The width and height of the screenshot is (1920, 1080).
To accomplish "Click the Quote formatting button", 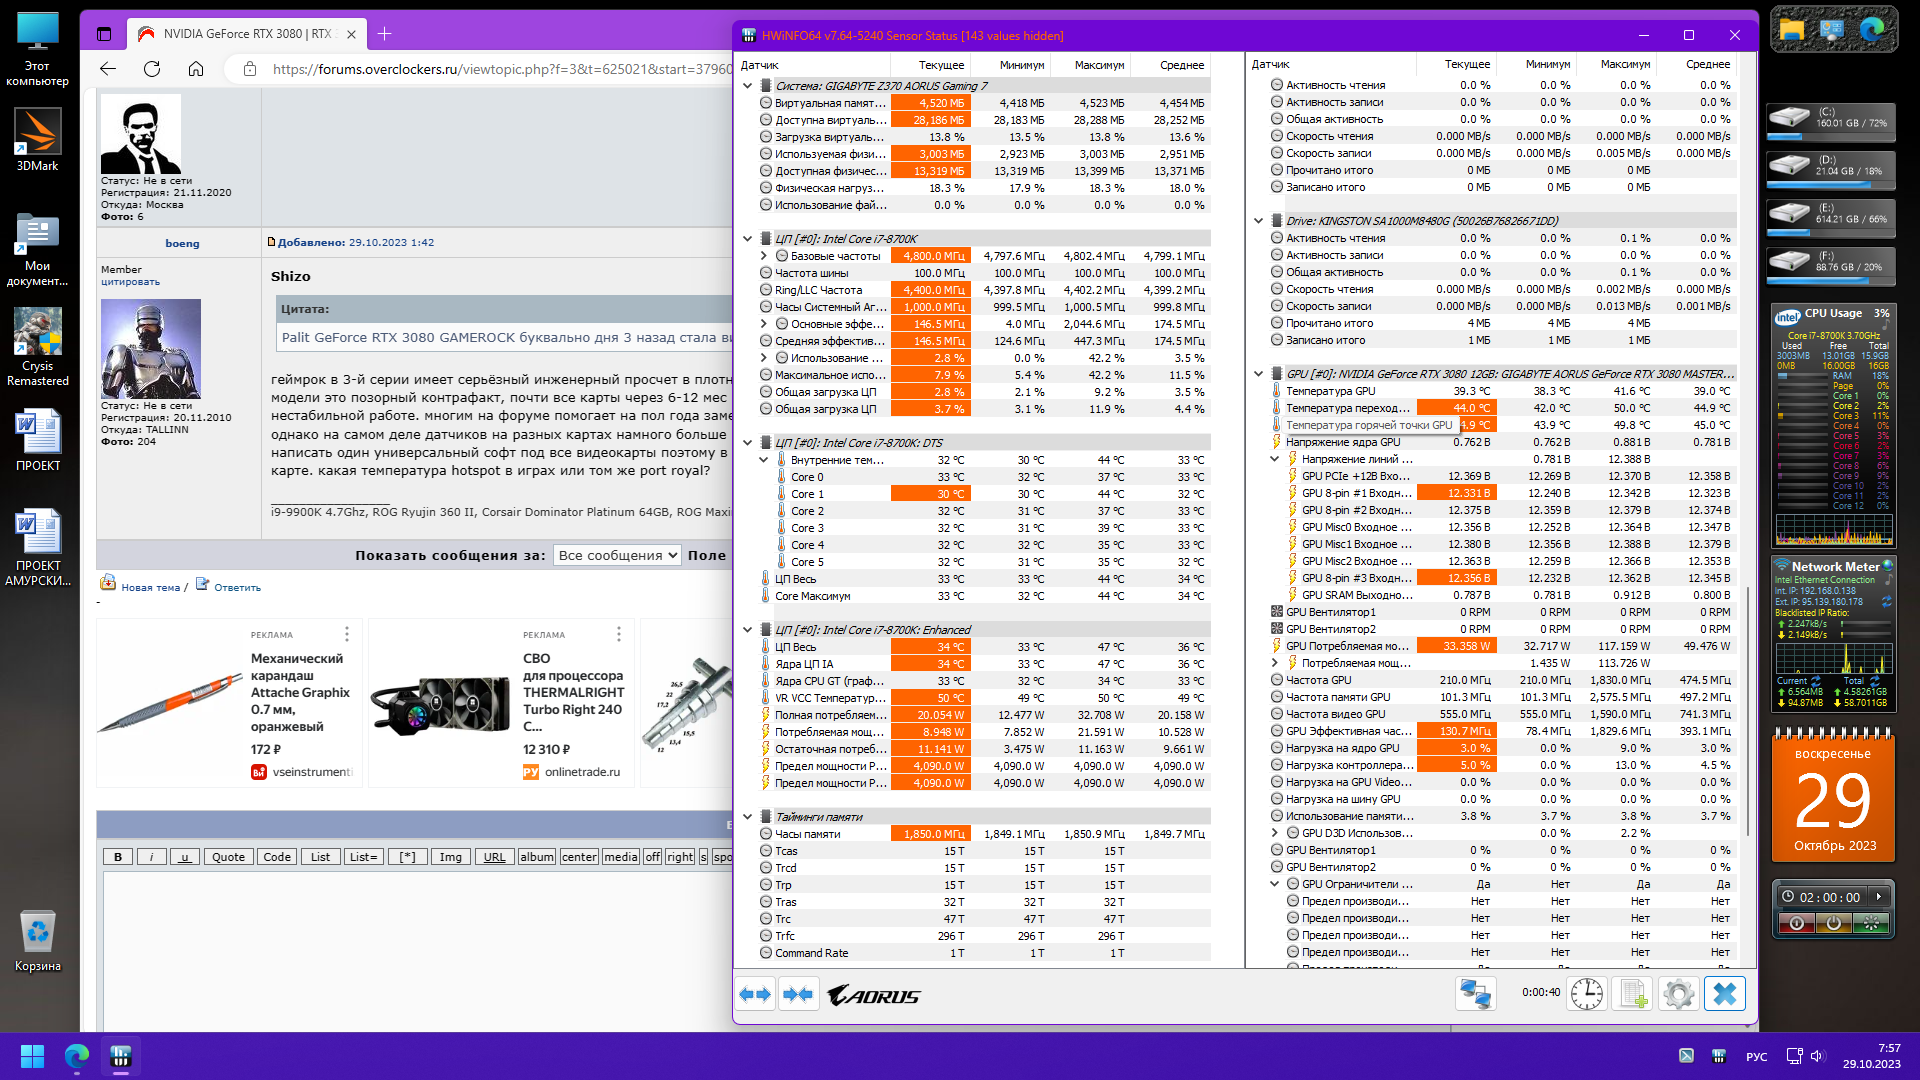I will (x=228, y=857).
